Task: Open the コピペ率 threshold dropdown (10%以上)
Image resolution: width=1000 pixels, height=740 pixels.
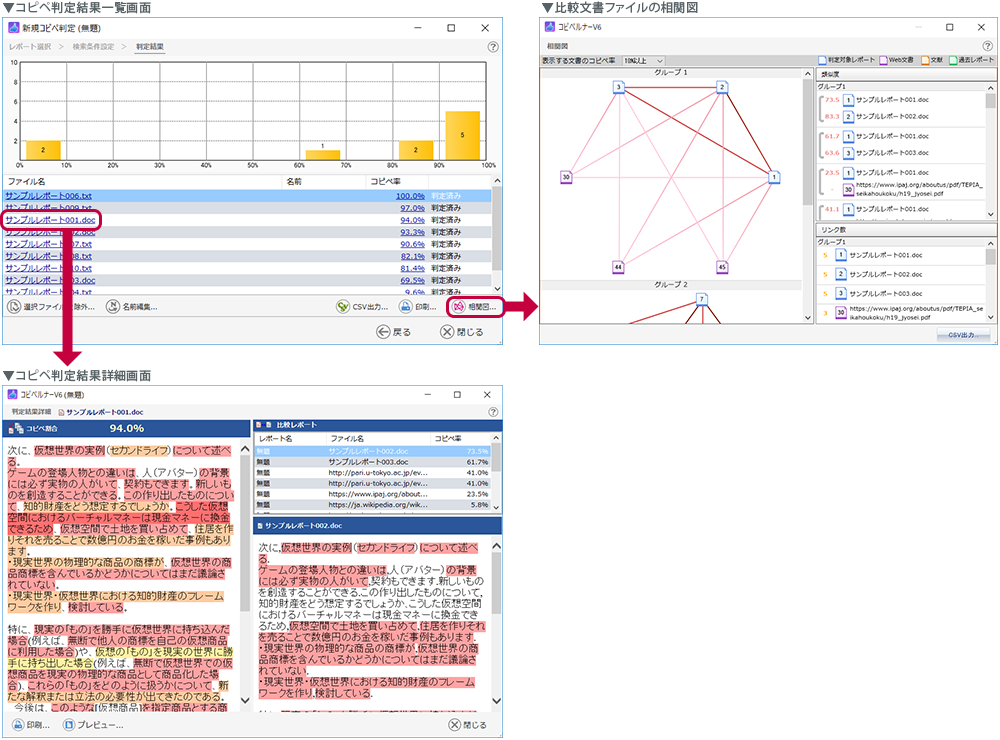Action: 643,61
